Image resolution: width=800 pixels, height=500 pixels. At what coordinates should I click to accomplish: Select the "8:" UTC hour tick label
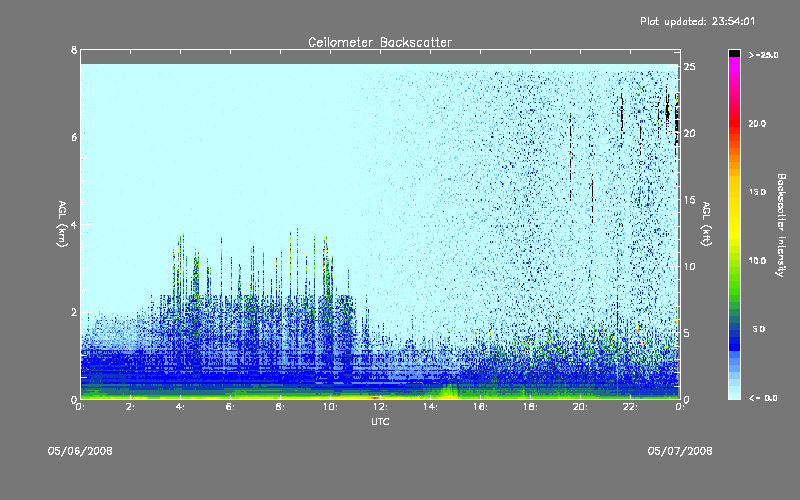coord(281,407)
